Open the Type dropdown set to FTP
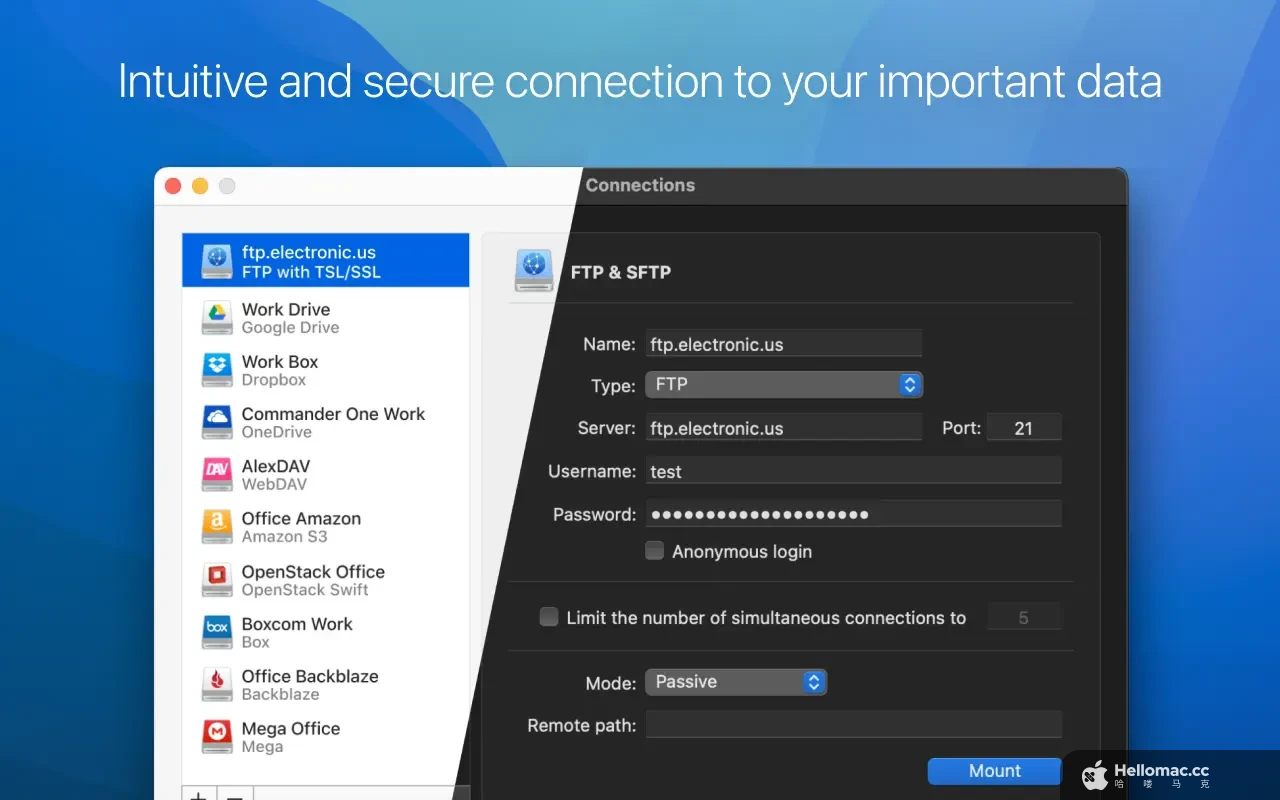This screenshot has width=1280, height=800. click(784, 384)
